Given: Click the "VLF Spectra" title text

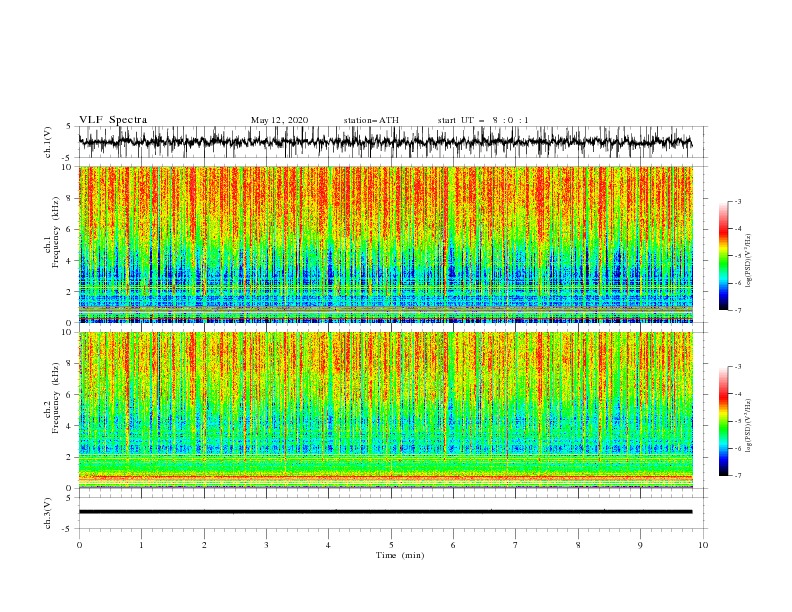Looking at the screenshot, I should coord(113,120).
